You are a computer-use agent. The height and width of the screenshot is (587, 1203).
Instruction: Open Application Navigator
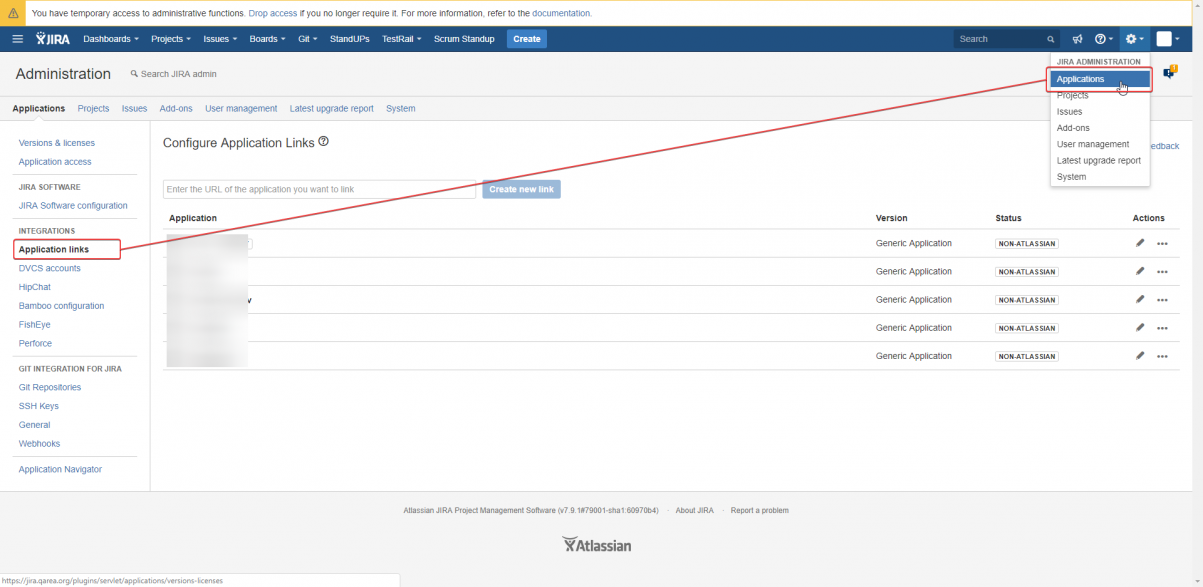(x=60, y=469)
